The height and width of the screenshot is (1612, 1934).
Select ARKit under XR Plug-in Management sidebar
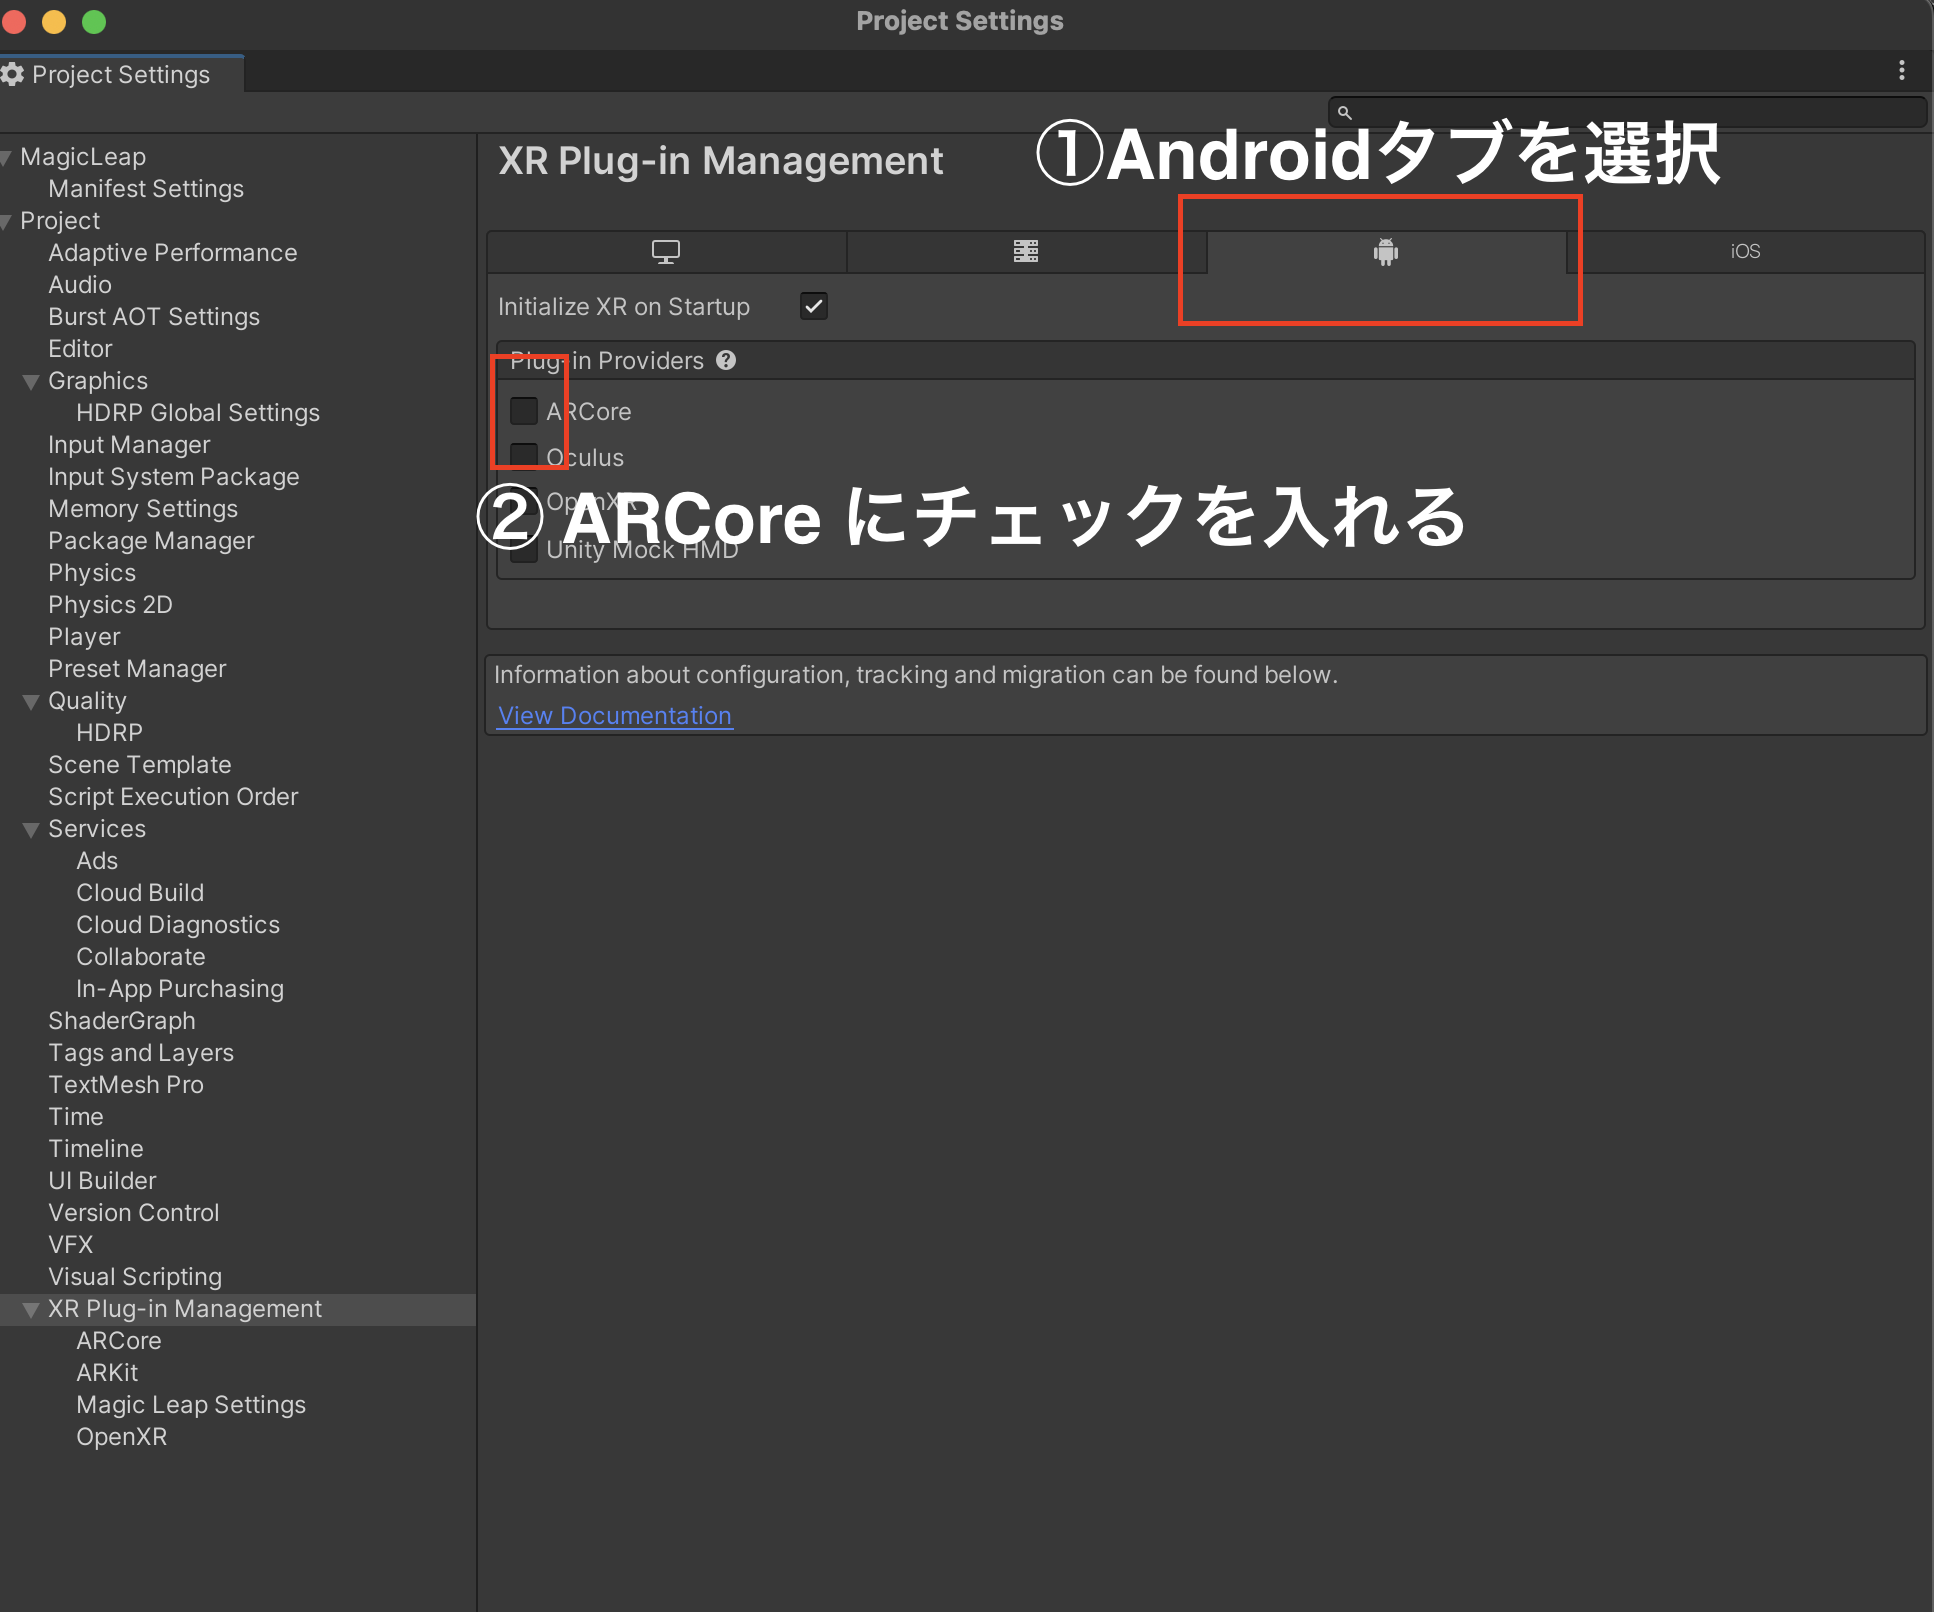pos(107,1372)
